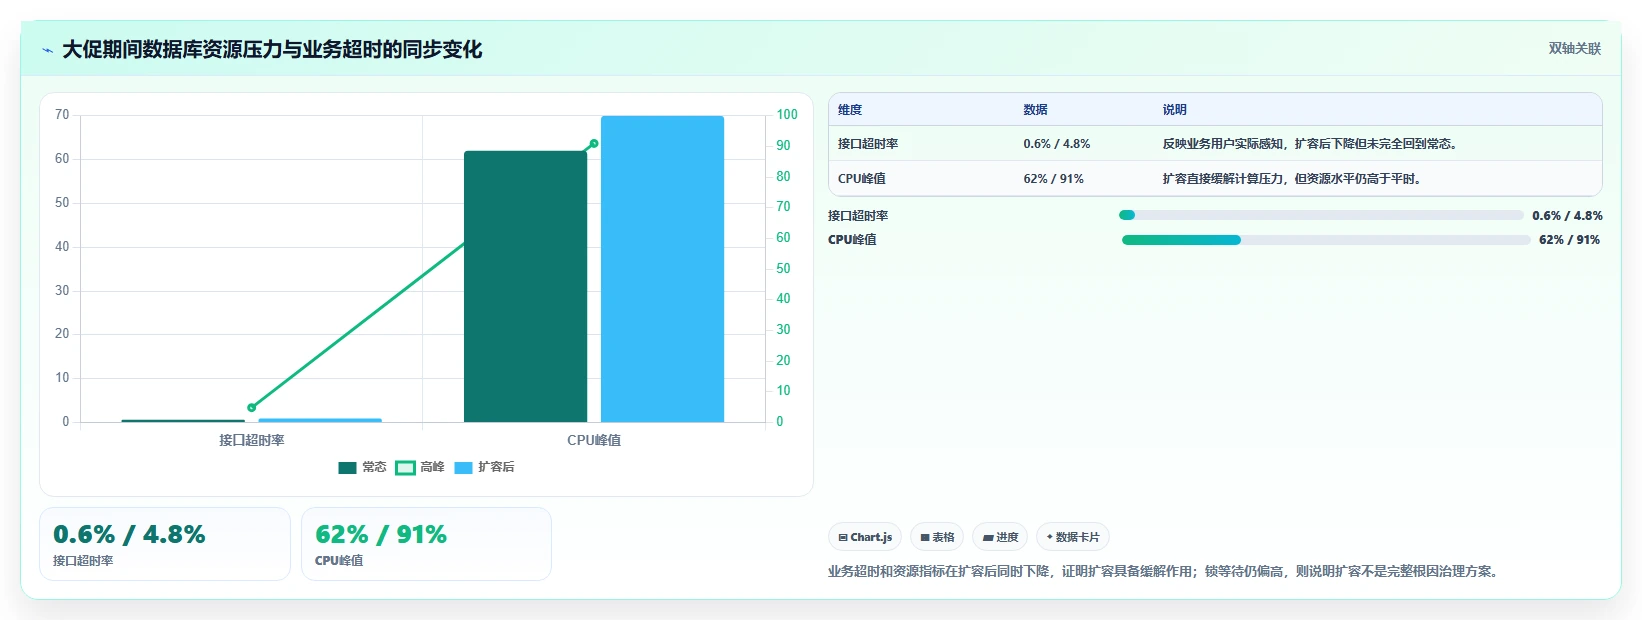
Task: Click the icon inside the 表格 tag
Action: point(925,538)
